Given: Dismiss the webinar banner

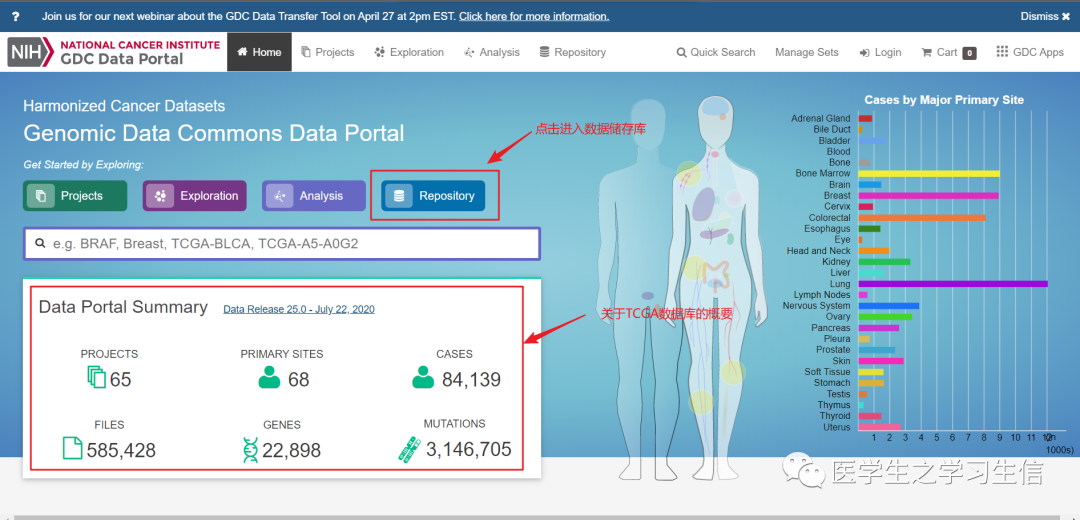Looking at the screenshot, I should pyautogui.click(x=1046, y=16).
